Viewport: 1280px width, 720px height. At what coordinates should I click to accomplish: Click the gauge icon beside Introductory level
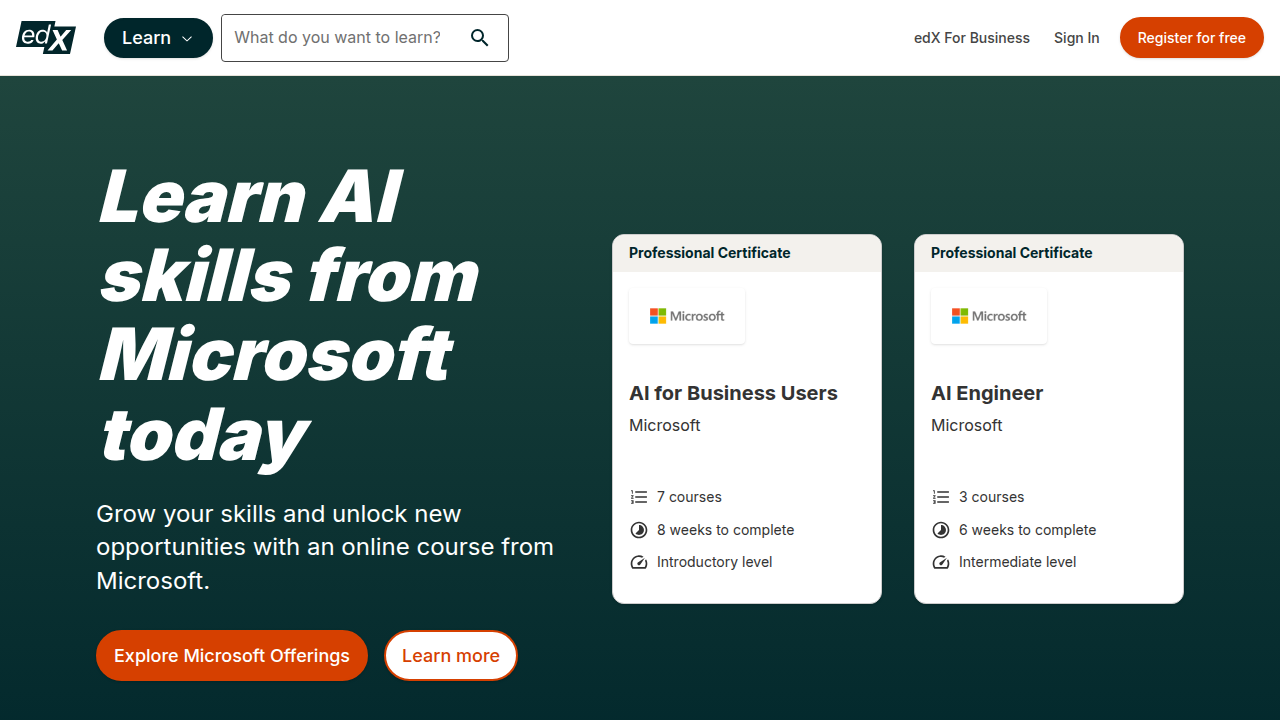click(639, 562)
